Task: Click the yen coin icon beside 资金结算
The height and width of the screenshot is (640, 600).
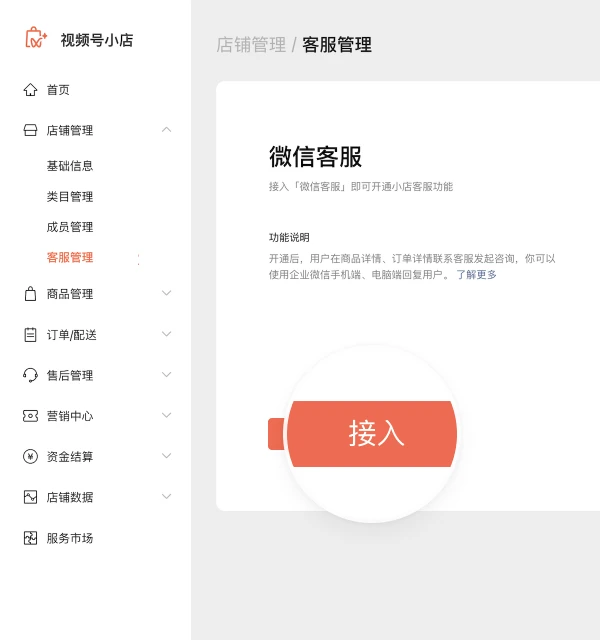Action: click(30, 456)
